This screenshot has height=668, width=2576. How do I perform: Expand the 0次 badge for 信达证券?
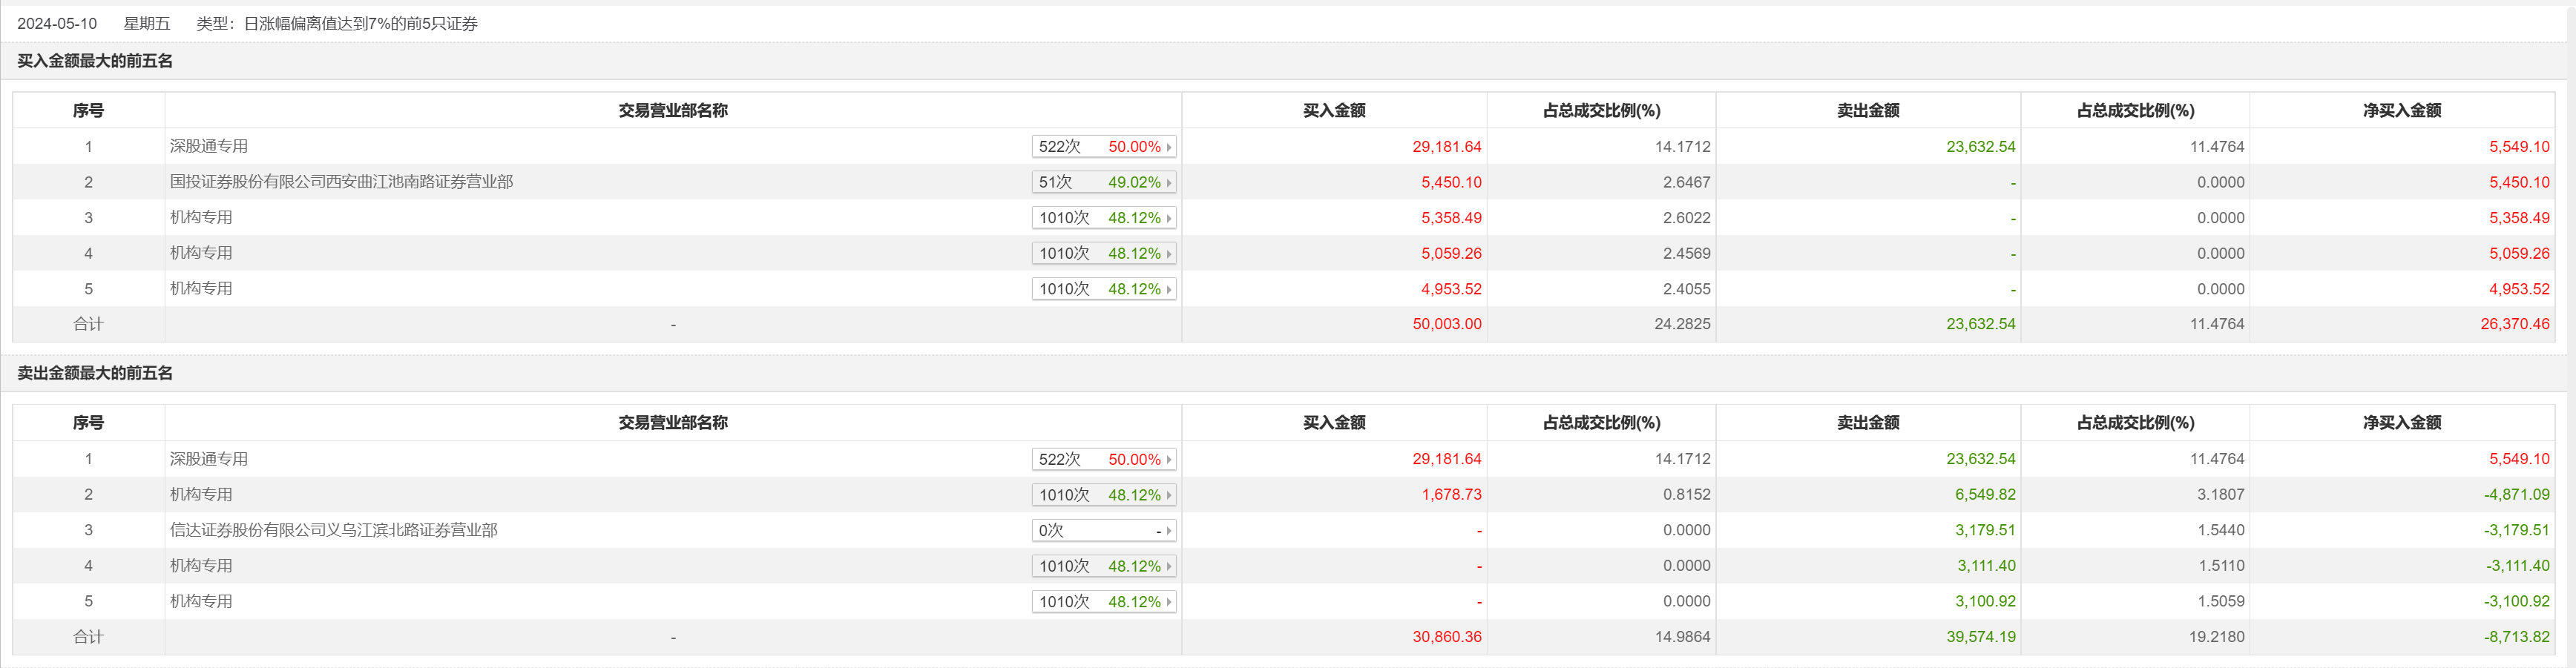[1103, 531]
